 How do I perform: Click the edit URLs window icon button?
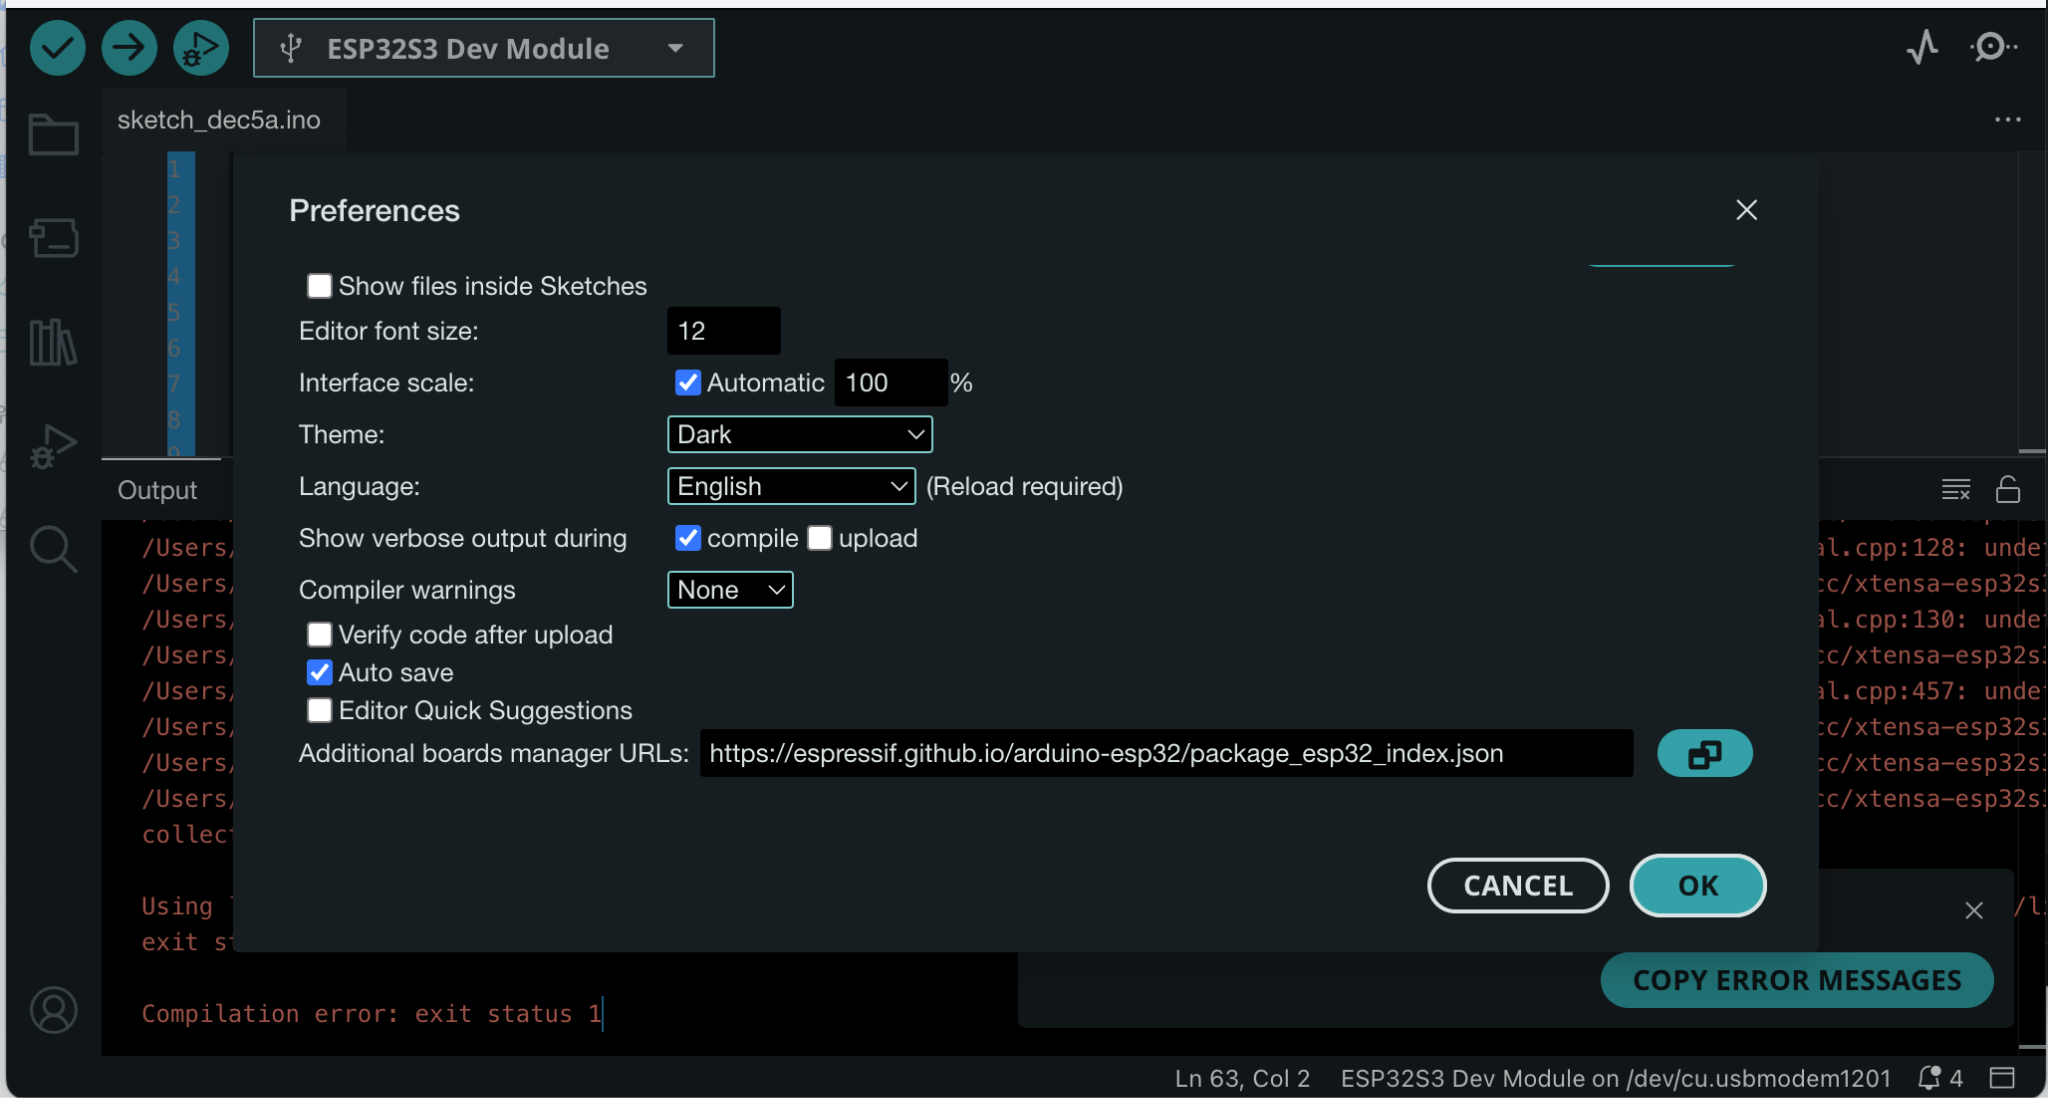[1704, 753]
